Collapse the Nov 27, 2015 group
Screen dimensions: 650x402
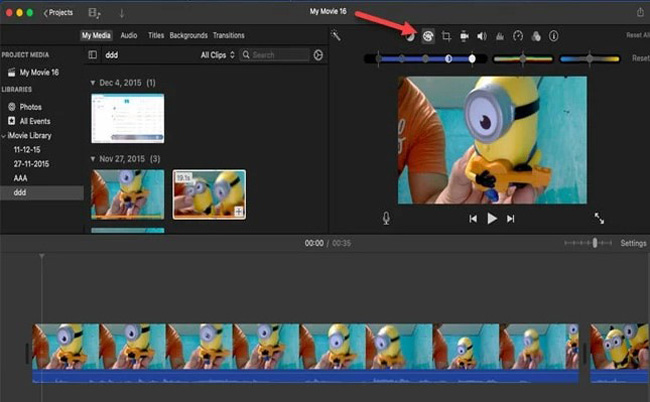93,159
